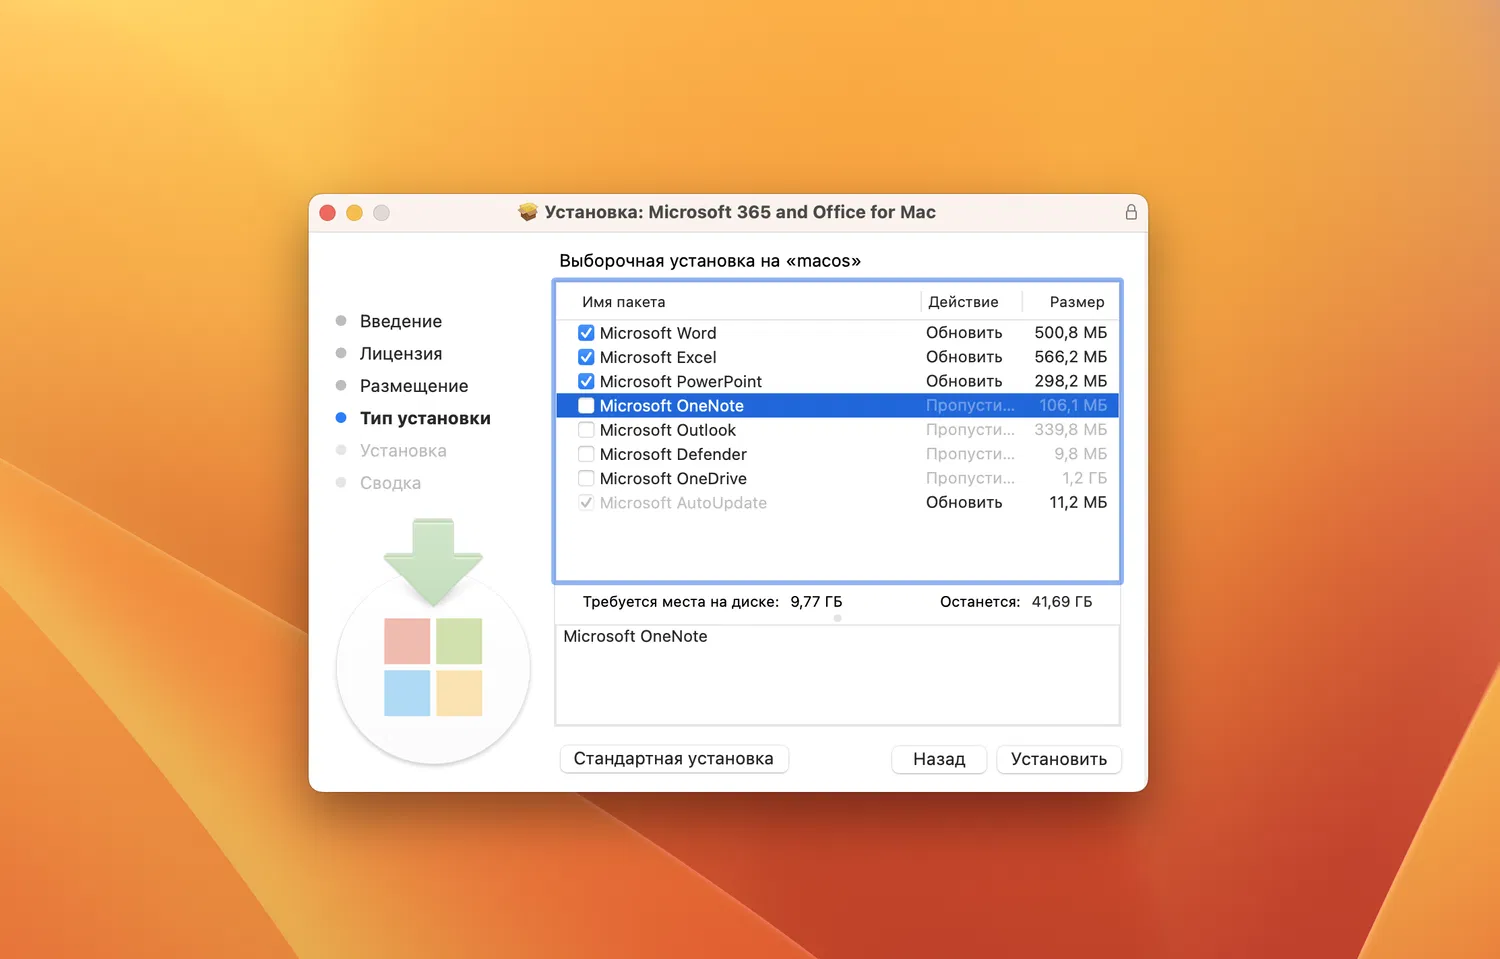Select the Microsoft AutoUpdate row label

pos(683,503)
